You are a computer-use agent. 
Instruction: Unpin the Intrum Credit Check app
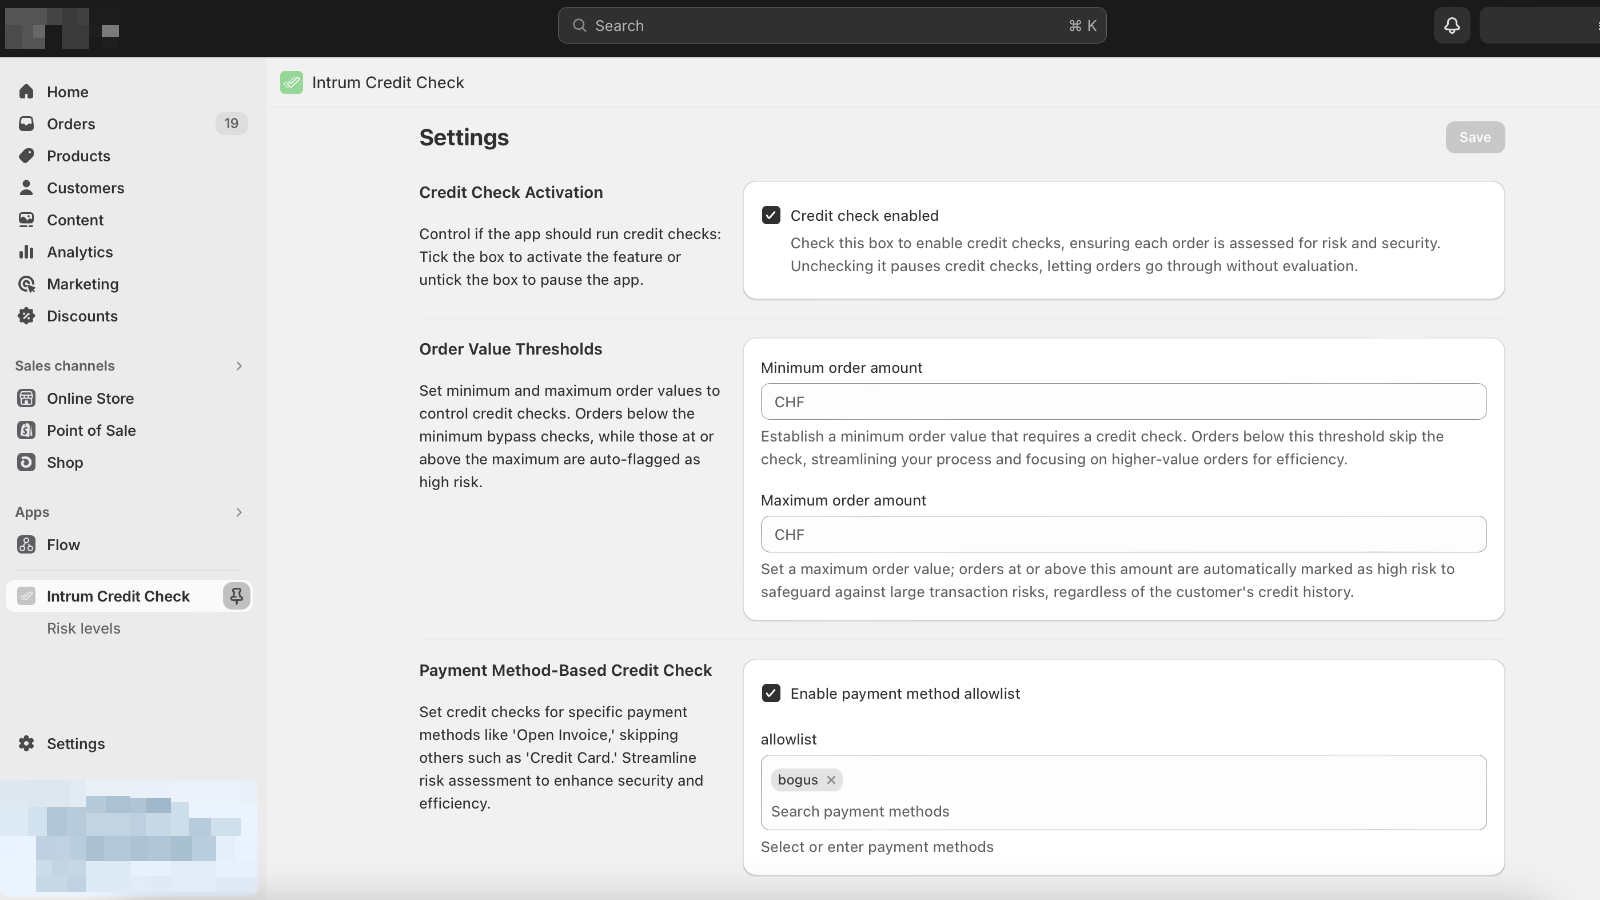236,596
